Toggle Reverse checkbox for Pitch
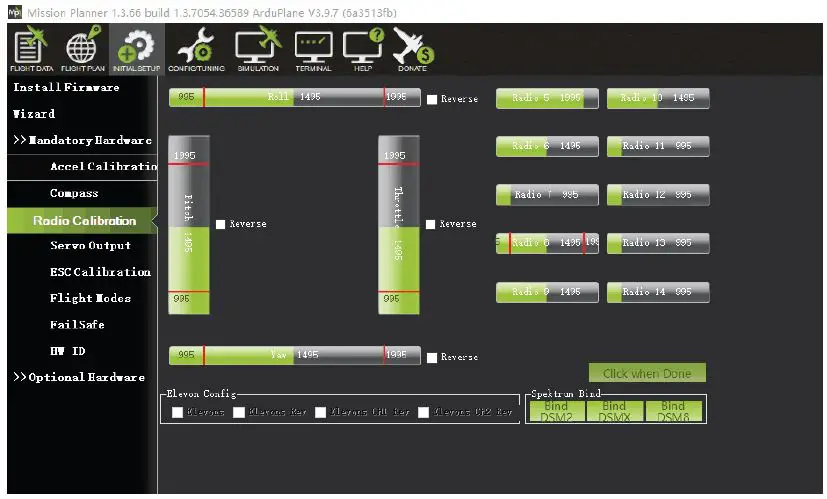 pyautogui.click(x=220, y=224)
